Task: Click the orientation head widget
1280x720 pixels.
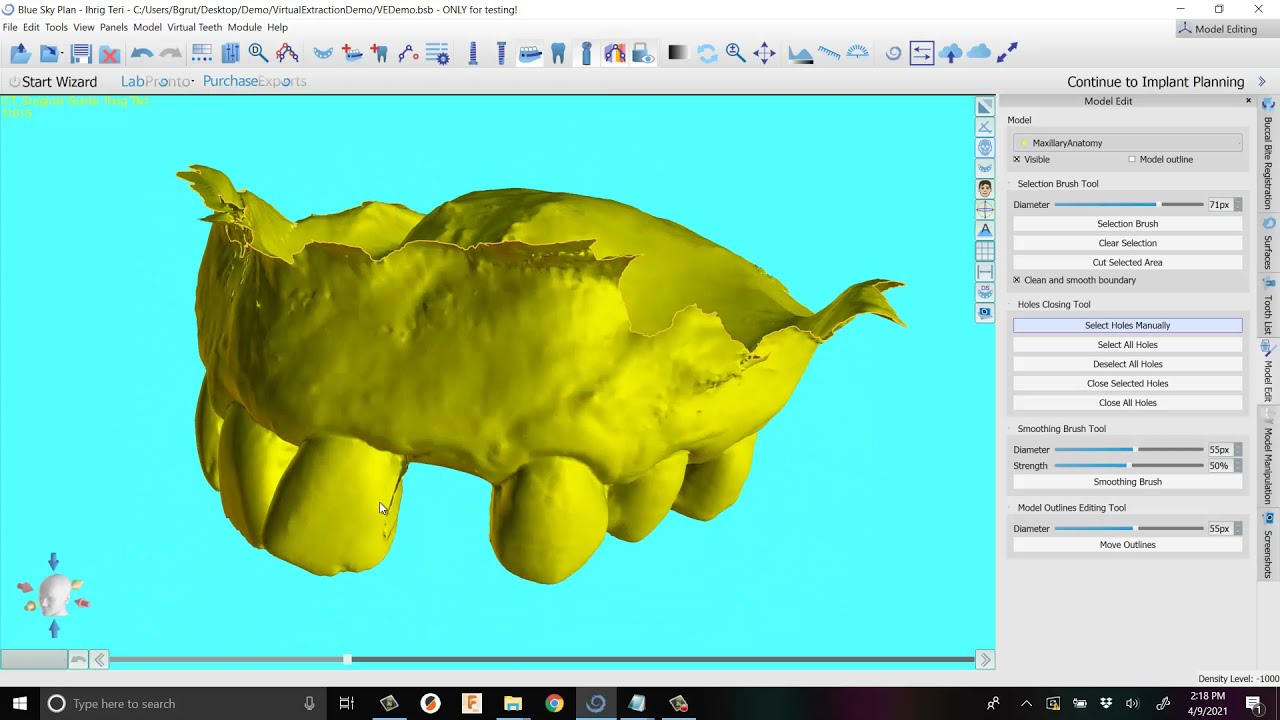Action: (x=54, y=596)
